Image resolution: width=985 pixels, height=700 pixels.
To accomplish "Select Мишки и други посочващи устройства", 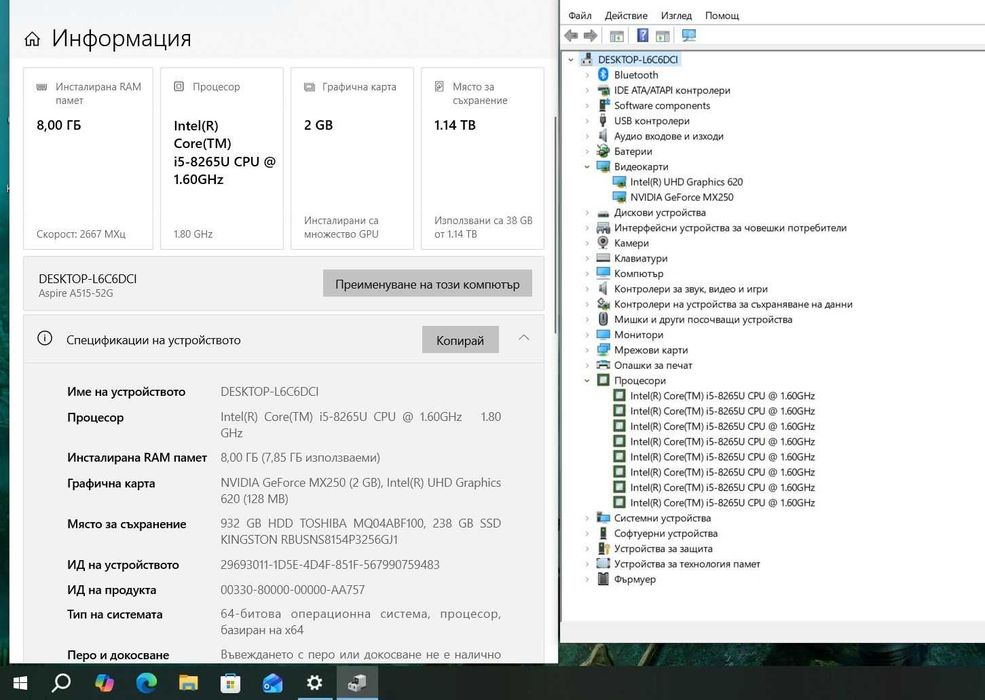I will [x=703, y=319].
